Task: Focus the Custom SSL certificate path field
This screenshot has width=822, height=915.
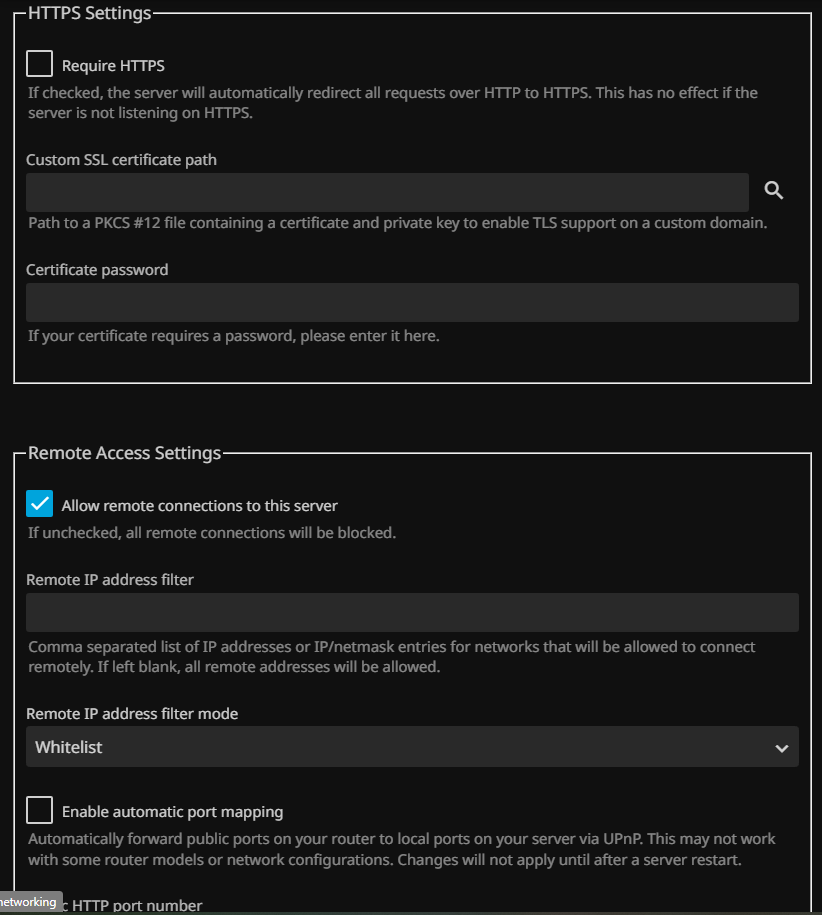Action: coord(387,192)
